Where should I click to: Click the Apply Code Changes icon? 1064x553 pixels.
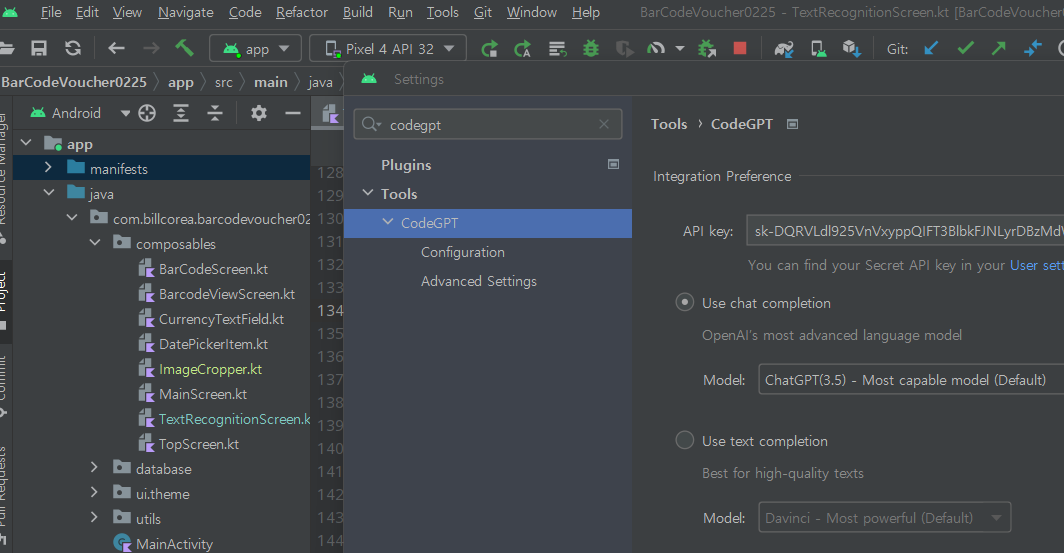pyautogui.click(x=522, y=49)
